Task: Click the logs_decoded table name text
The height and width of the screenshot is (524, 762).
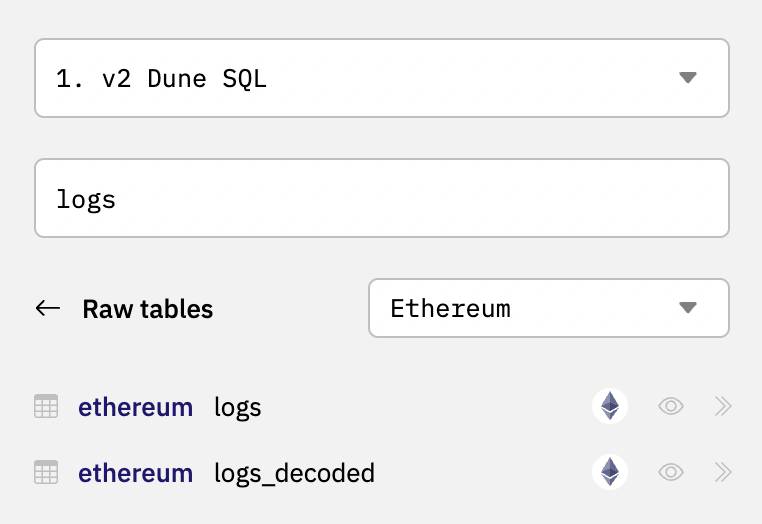Action: click(294, 473)
